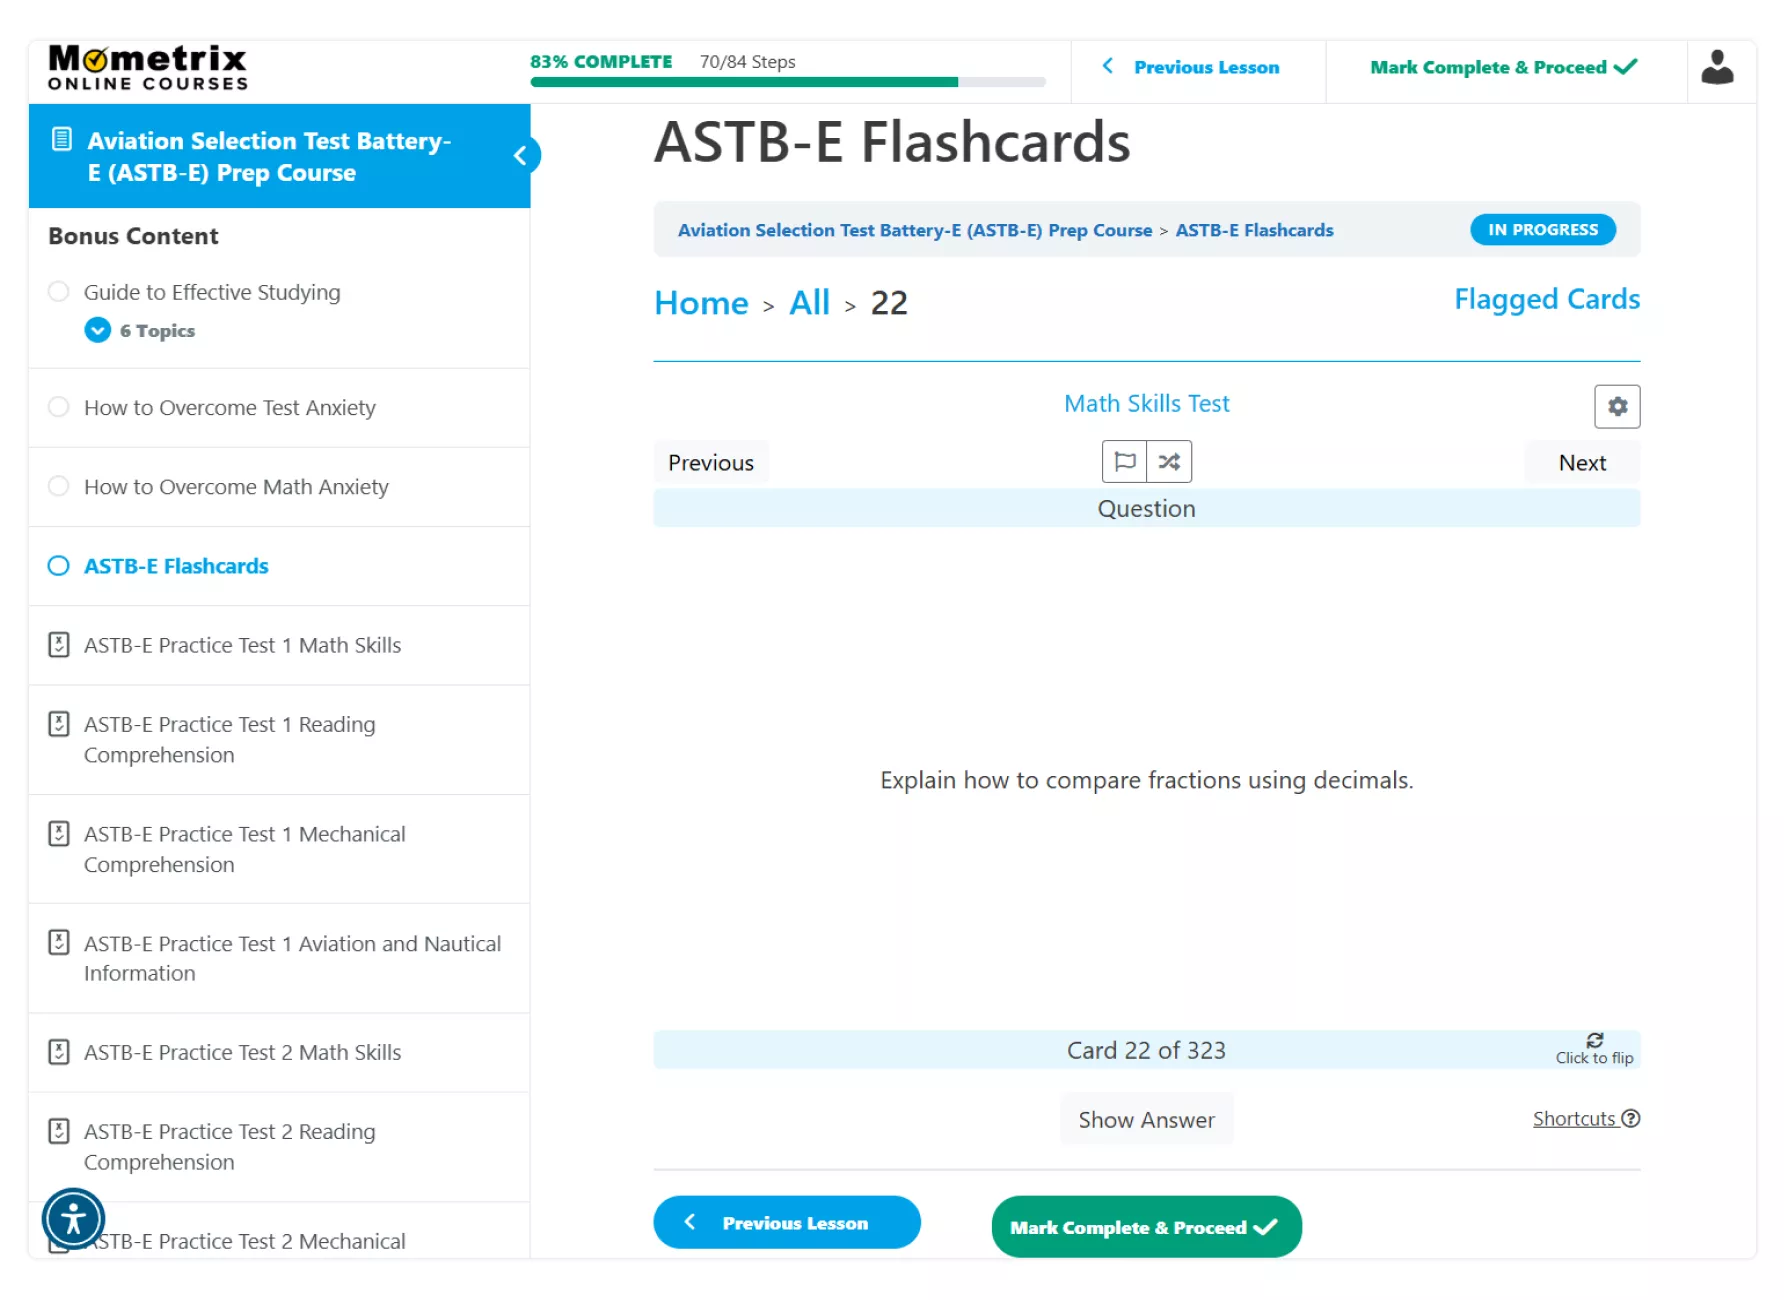1784x1300 pixels.
Task: Click the Mometrix Online Courses logo
Action: pos(148,68)
